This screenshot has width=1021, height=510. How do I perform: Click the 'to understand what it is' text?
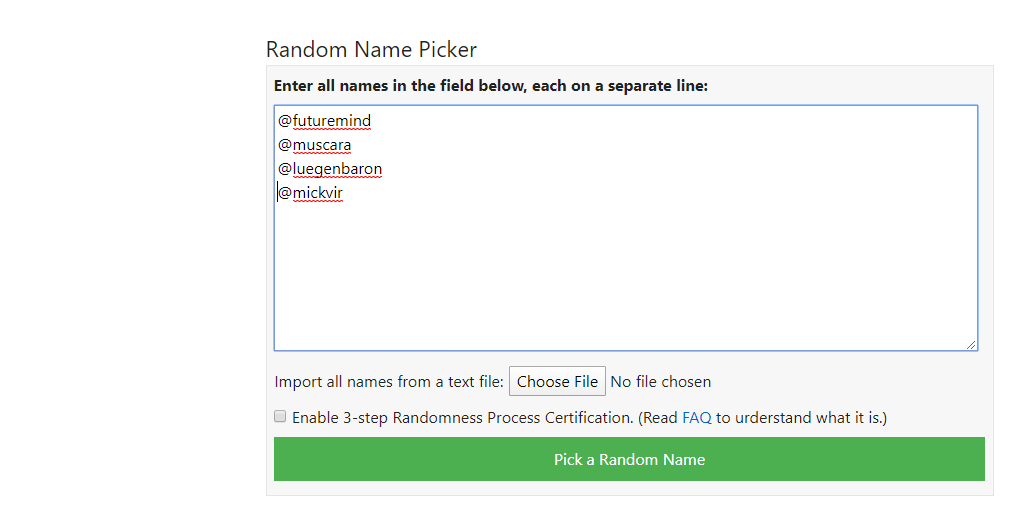tap(801, 418)
